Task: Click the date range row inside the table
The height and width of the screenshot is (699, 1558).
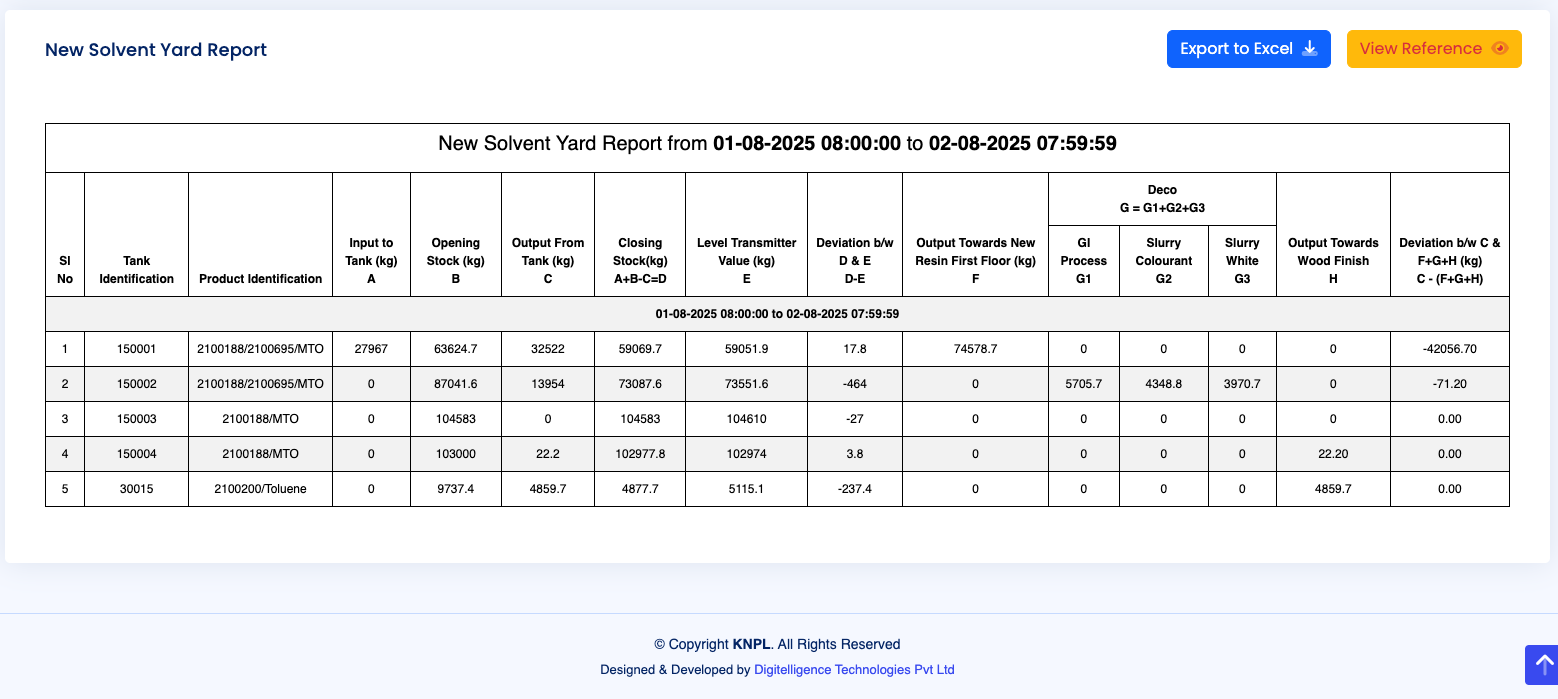Action: point(779,313)
